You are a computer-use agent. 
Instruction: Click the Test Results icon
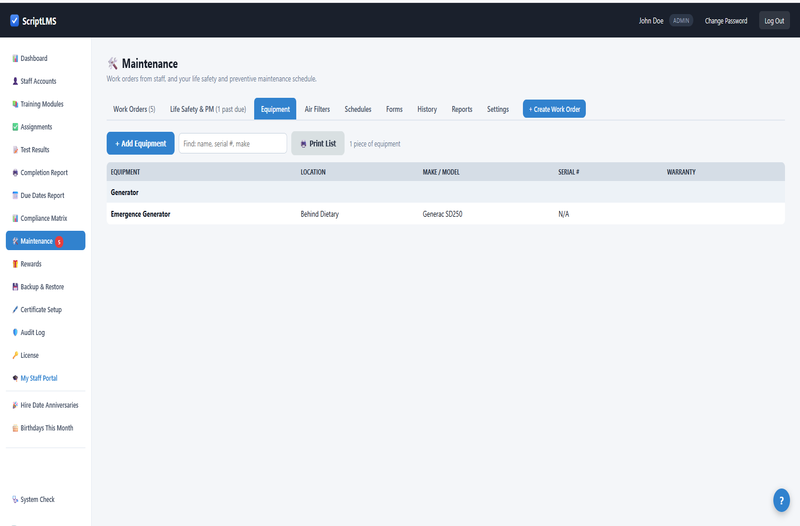pyautogui.click(x=15, y=150)
